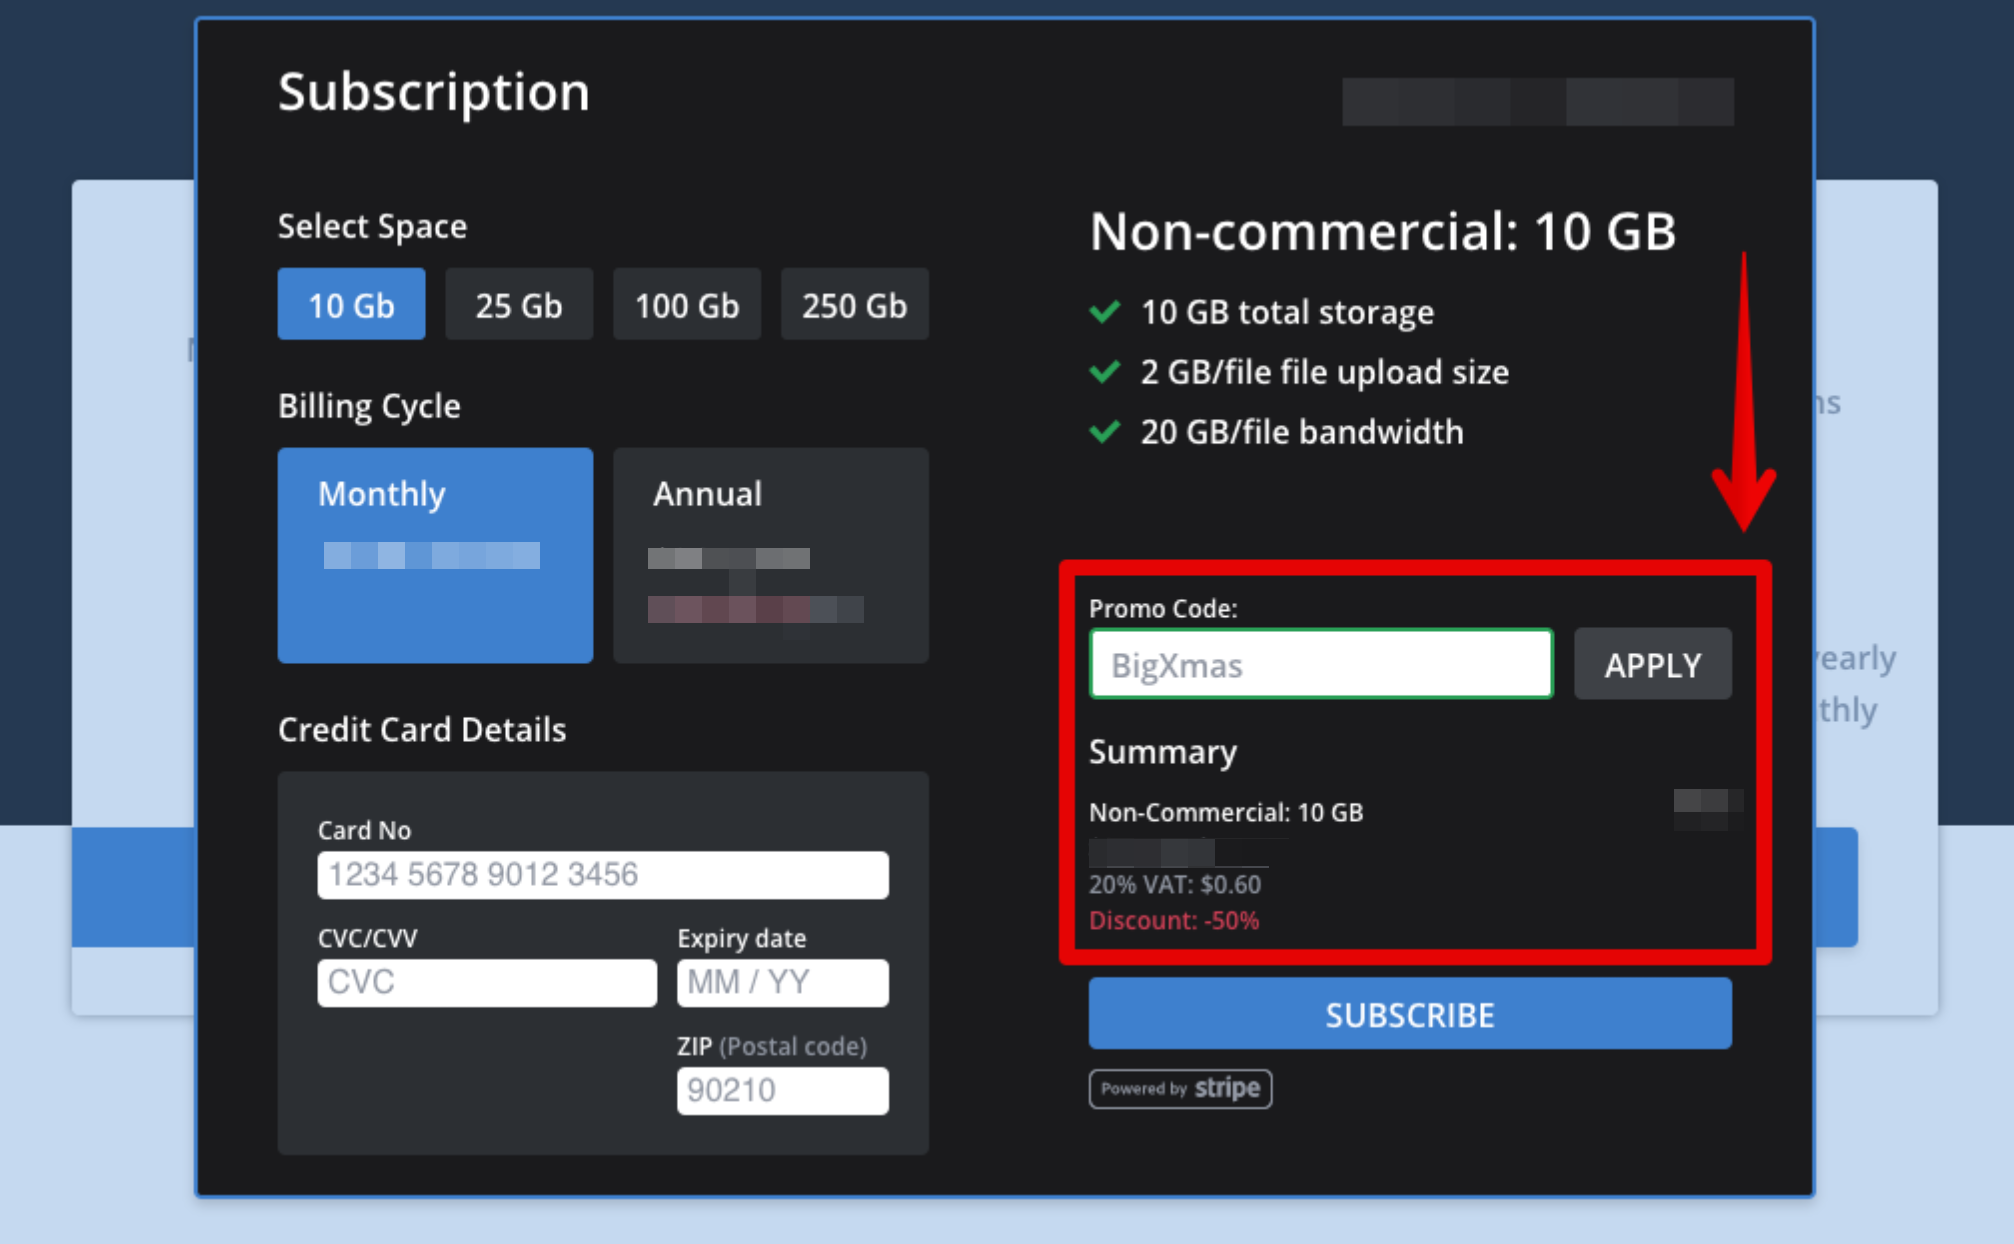This screenshot has height=1244, width=2014.
Task: Focus the Card No field
Action: (602, 875)
